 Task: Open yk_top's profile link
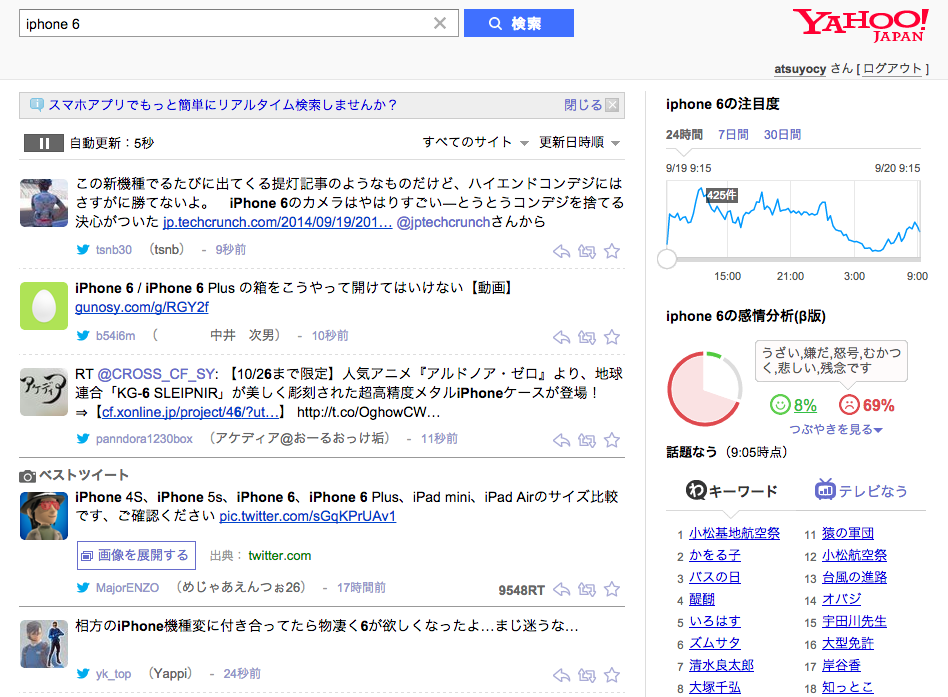coord(113,673)
